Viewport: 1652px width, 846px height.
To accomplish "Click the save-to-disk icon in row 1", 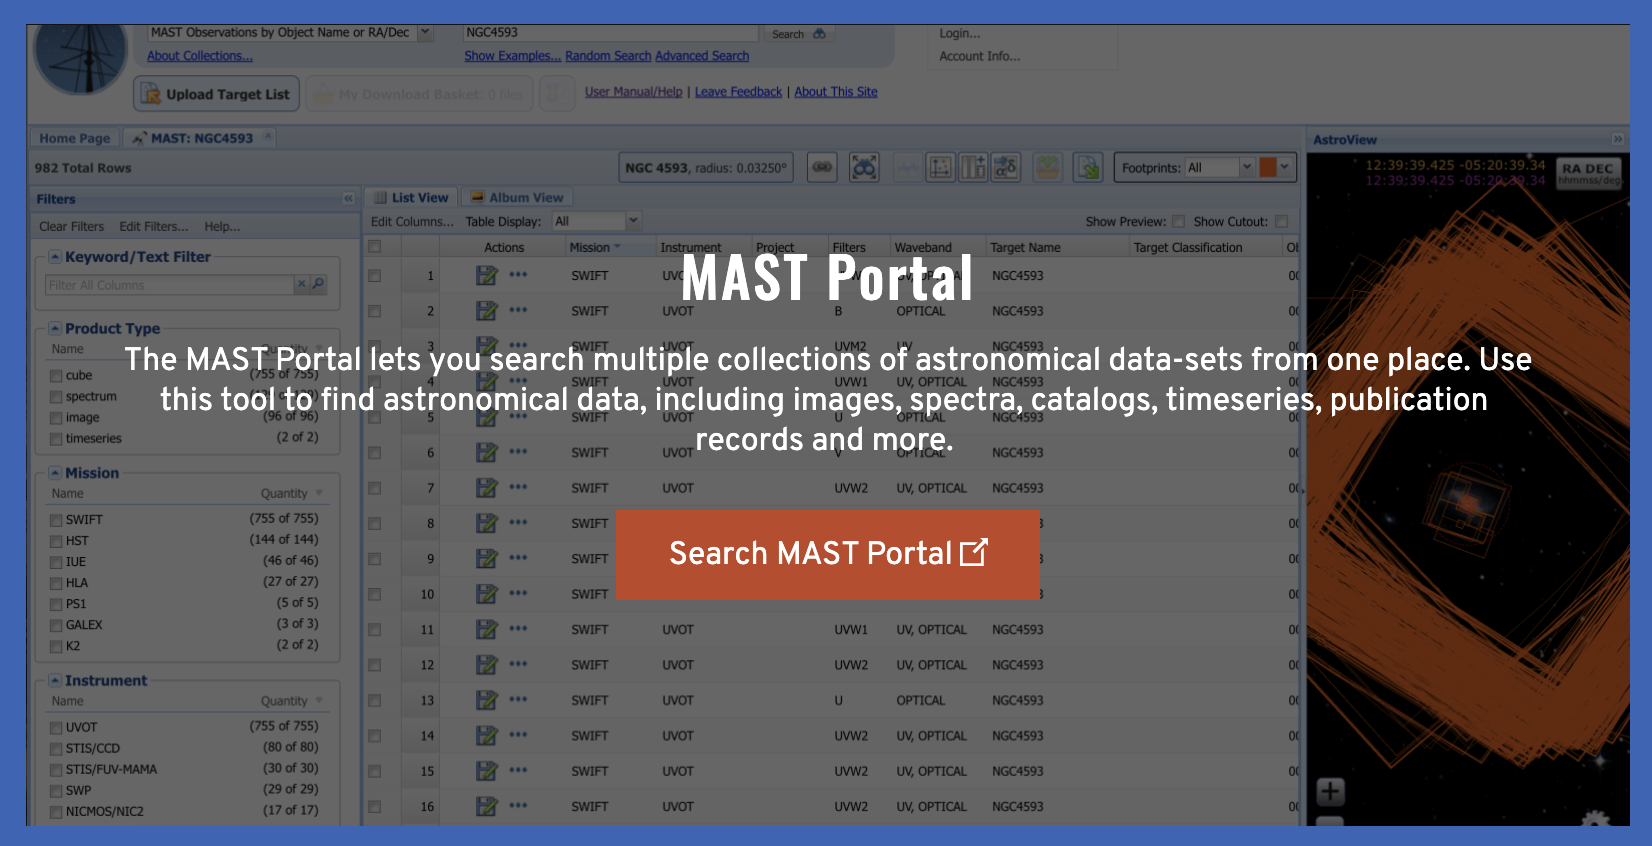I will click(486, 275).
